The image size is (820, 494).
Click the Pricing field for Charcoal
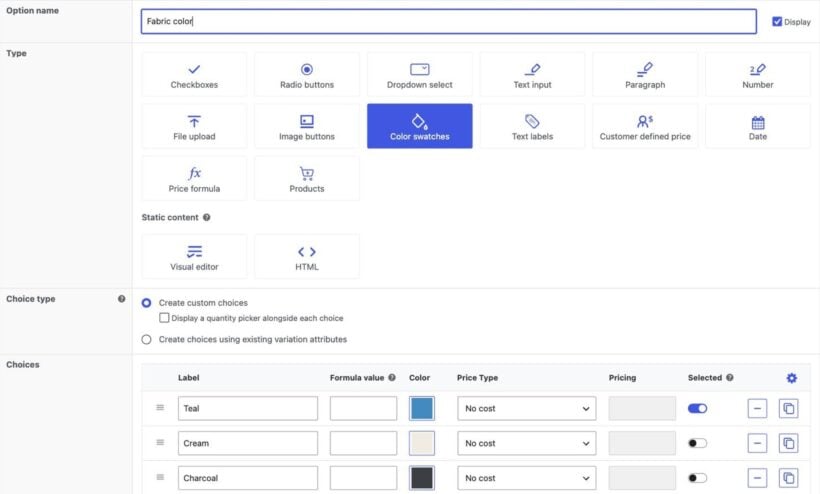(x=642, y=478)
